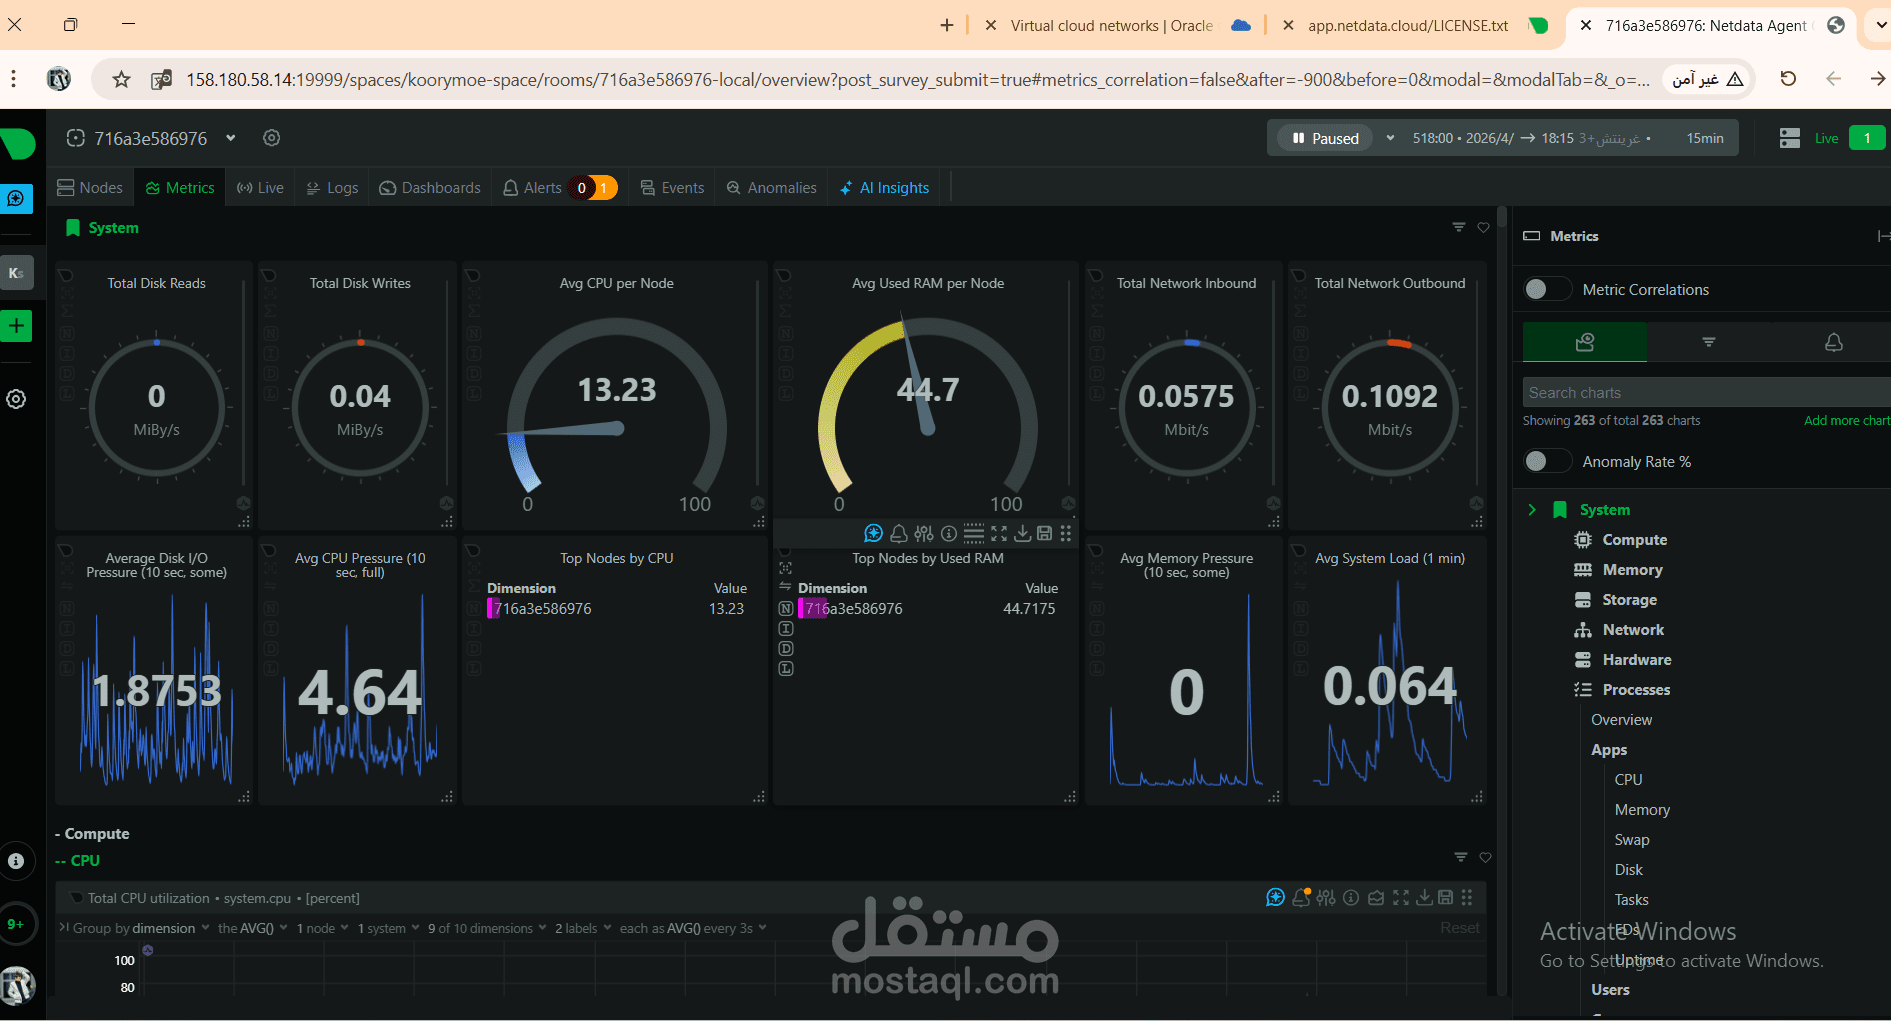Click Add more charts link
This screenshot has height=1021, width=1891.
(1847, 421)
